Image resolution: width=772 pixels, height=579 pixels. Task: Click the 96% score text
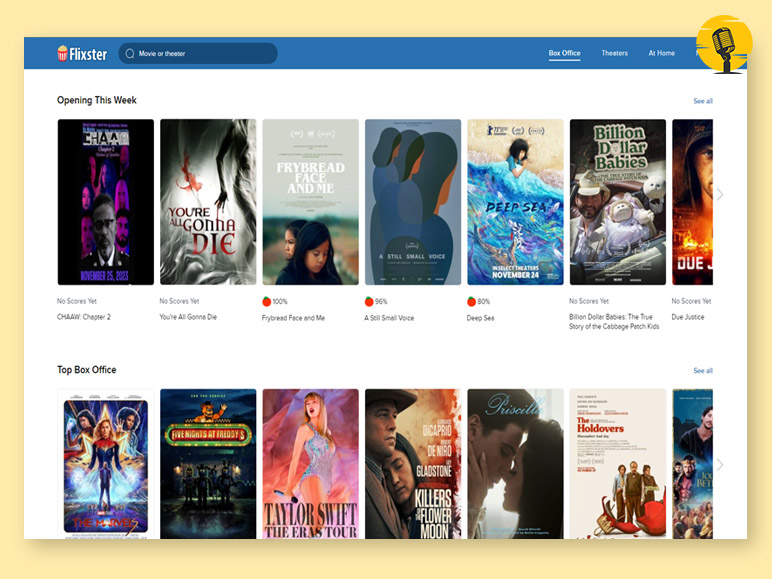tap(381, 301)
